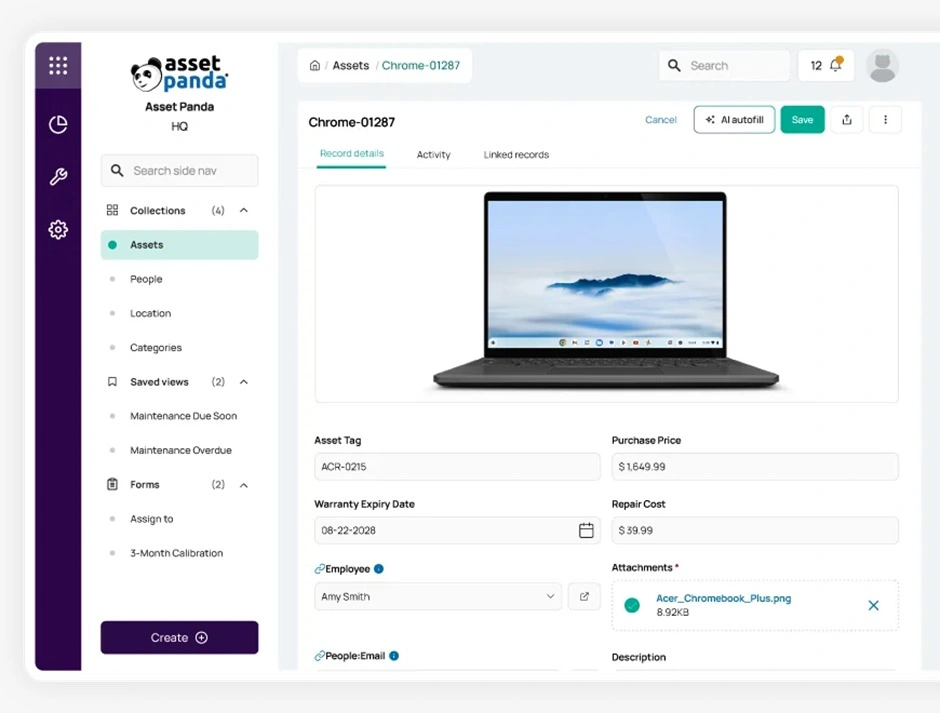Image resolution: width=940 pixels, height=713 pixels.
Task: Click the Create button in sidebar
Action: pos(179,637)
